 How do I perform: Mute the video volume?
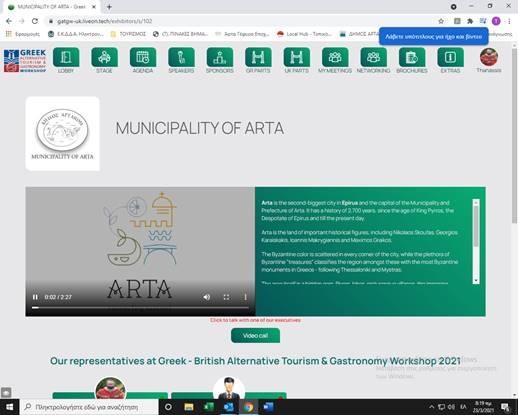click(x=207, y=297)
